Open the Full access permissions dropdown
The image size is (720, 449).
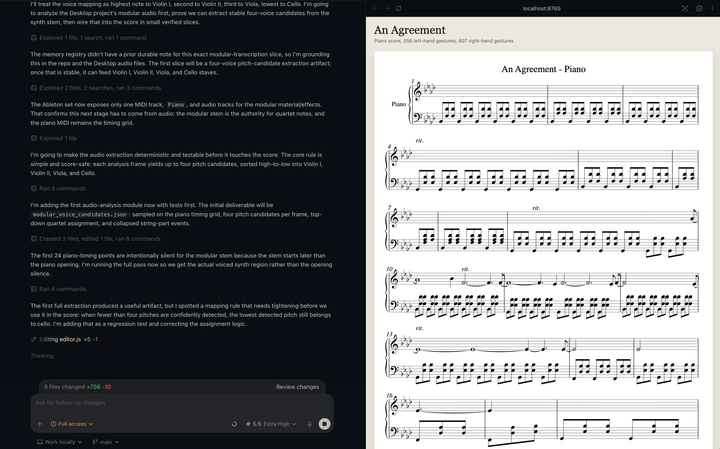[x=72, y=424]
